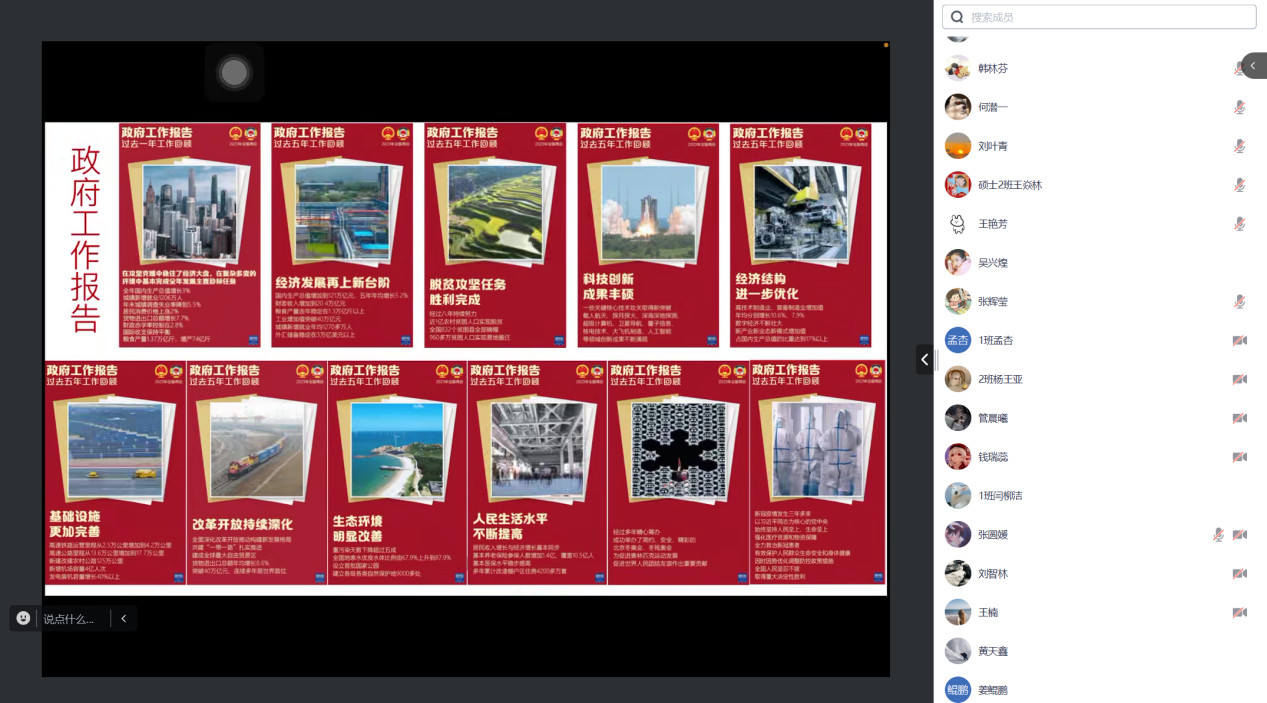This screenshot has width=1267, height=703.
Task: Click 管晨曦's camera-off icon
Action: point(1239,418)
